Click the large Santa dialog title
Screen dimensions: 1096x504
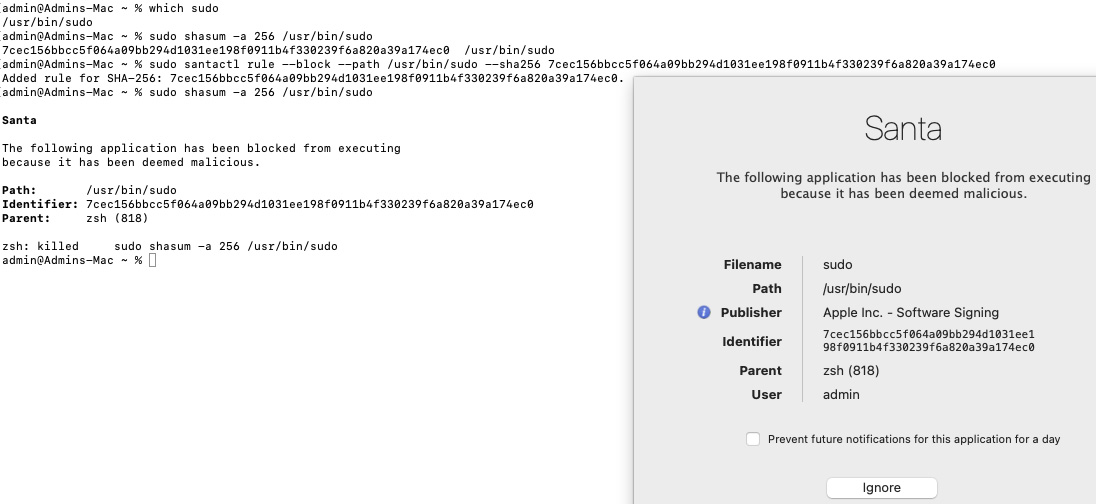[903, 129]
